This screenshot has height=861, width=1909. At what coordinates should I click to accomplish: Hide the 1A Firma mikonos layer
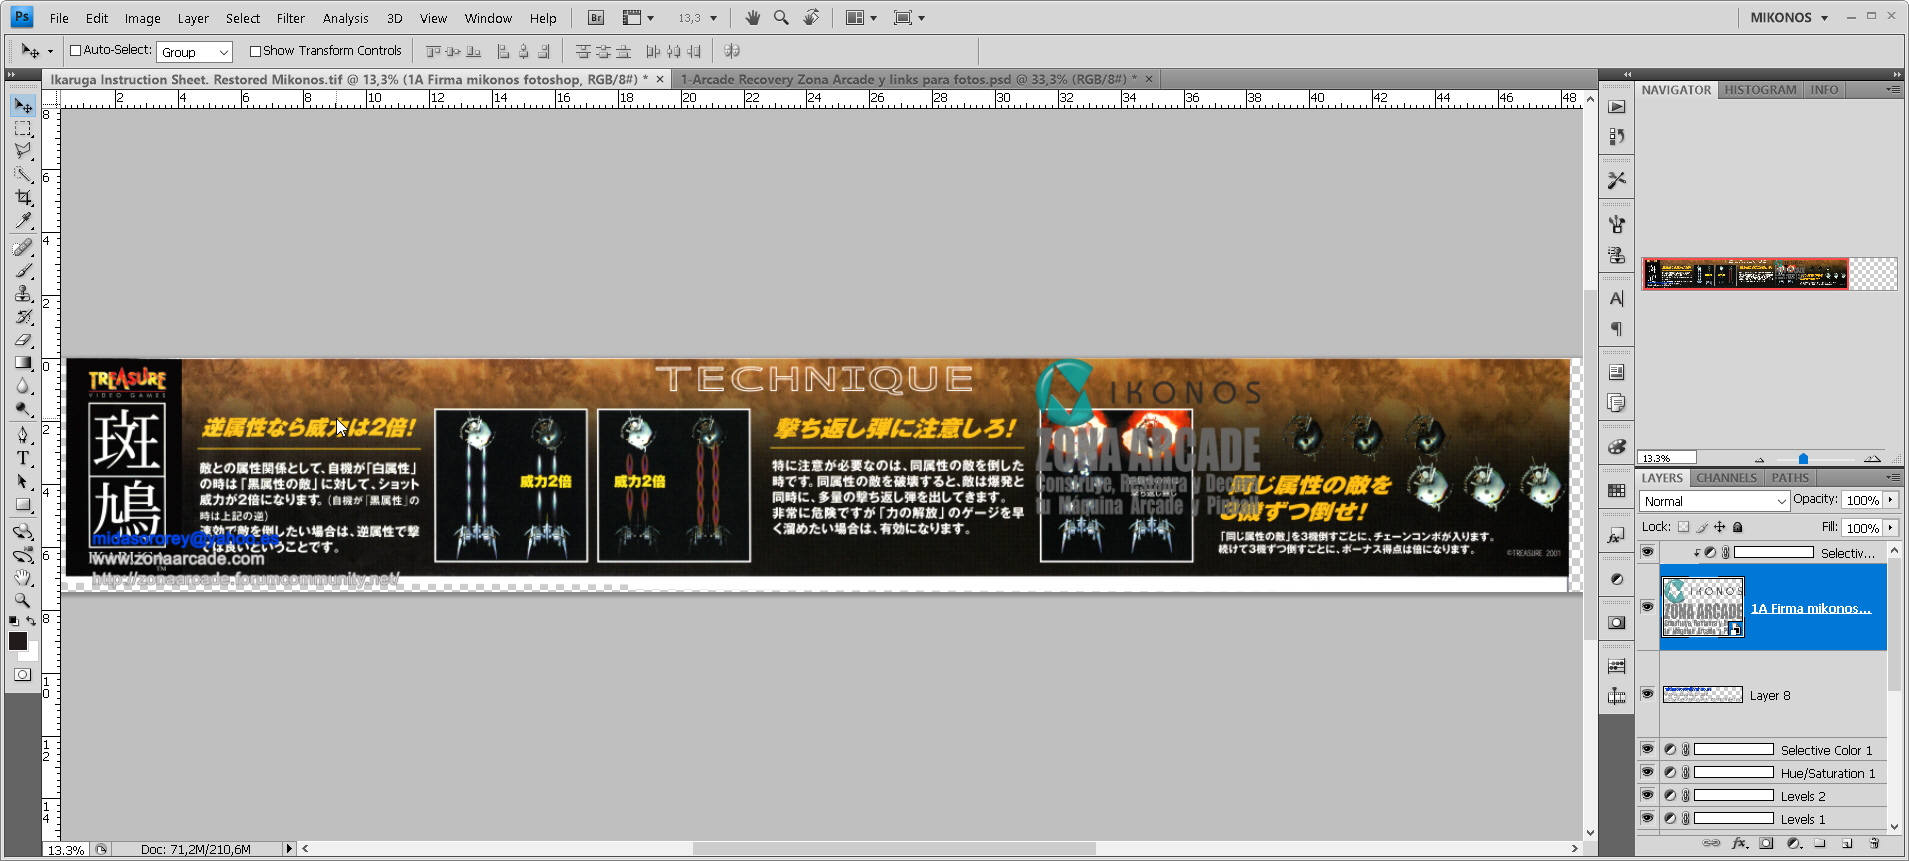point(1647,606)
